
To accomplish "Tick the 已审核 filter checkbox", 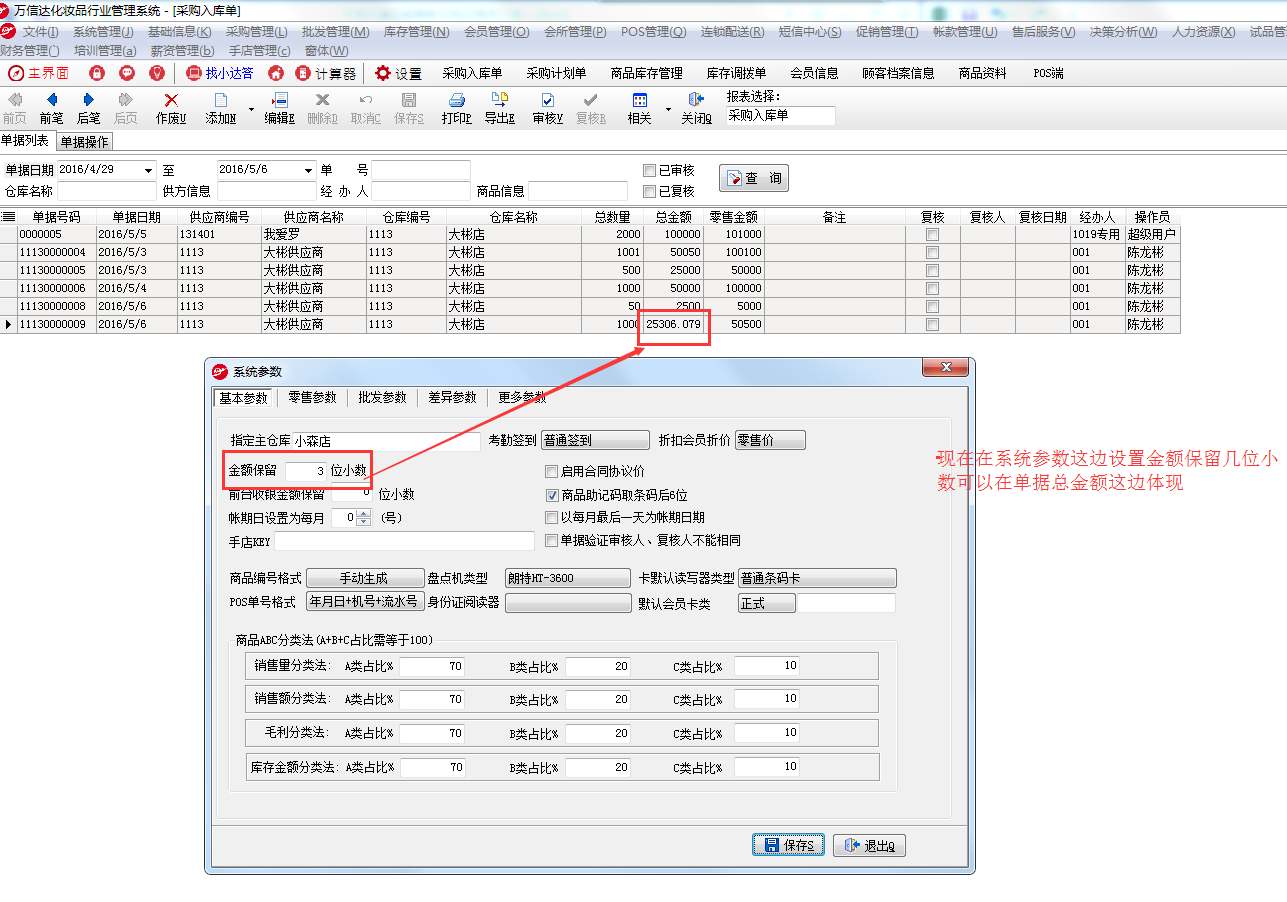I will (650, 171).
